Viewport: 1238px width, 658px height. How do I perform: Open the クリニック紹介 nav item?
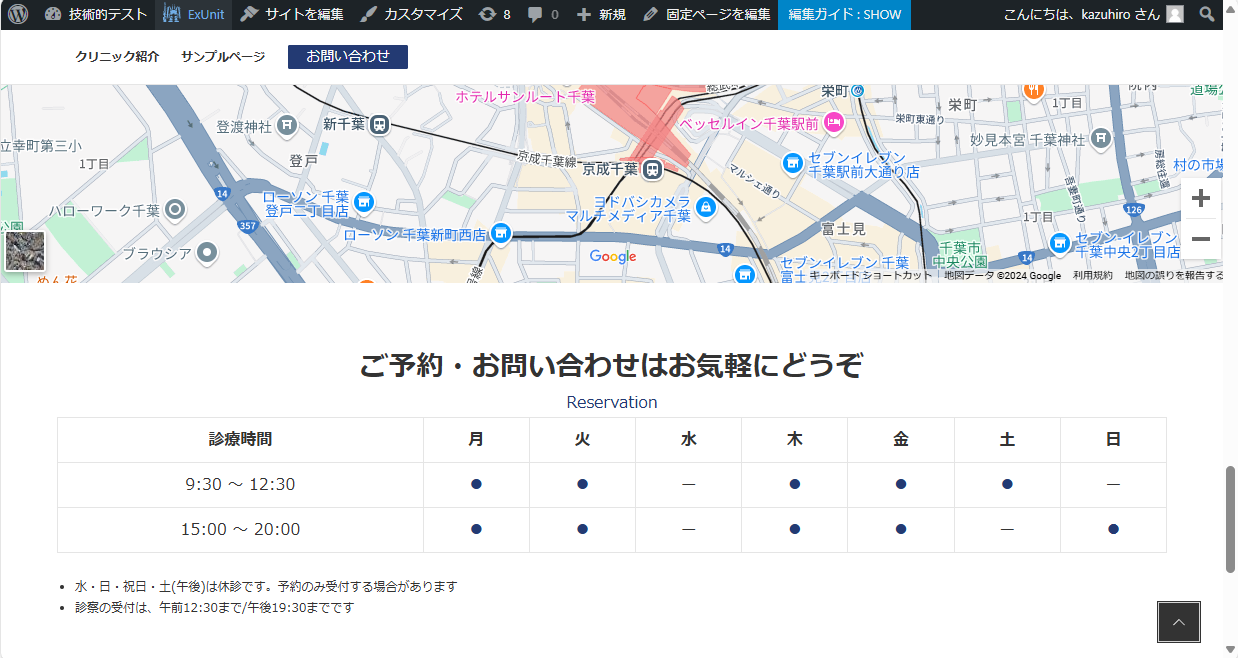click(x=117, y=57)
